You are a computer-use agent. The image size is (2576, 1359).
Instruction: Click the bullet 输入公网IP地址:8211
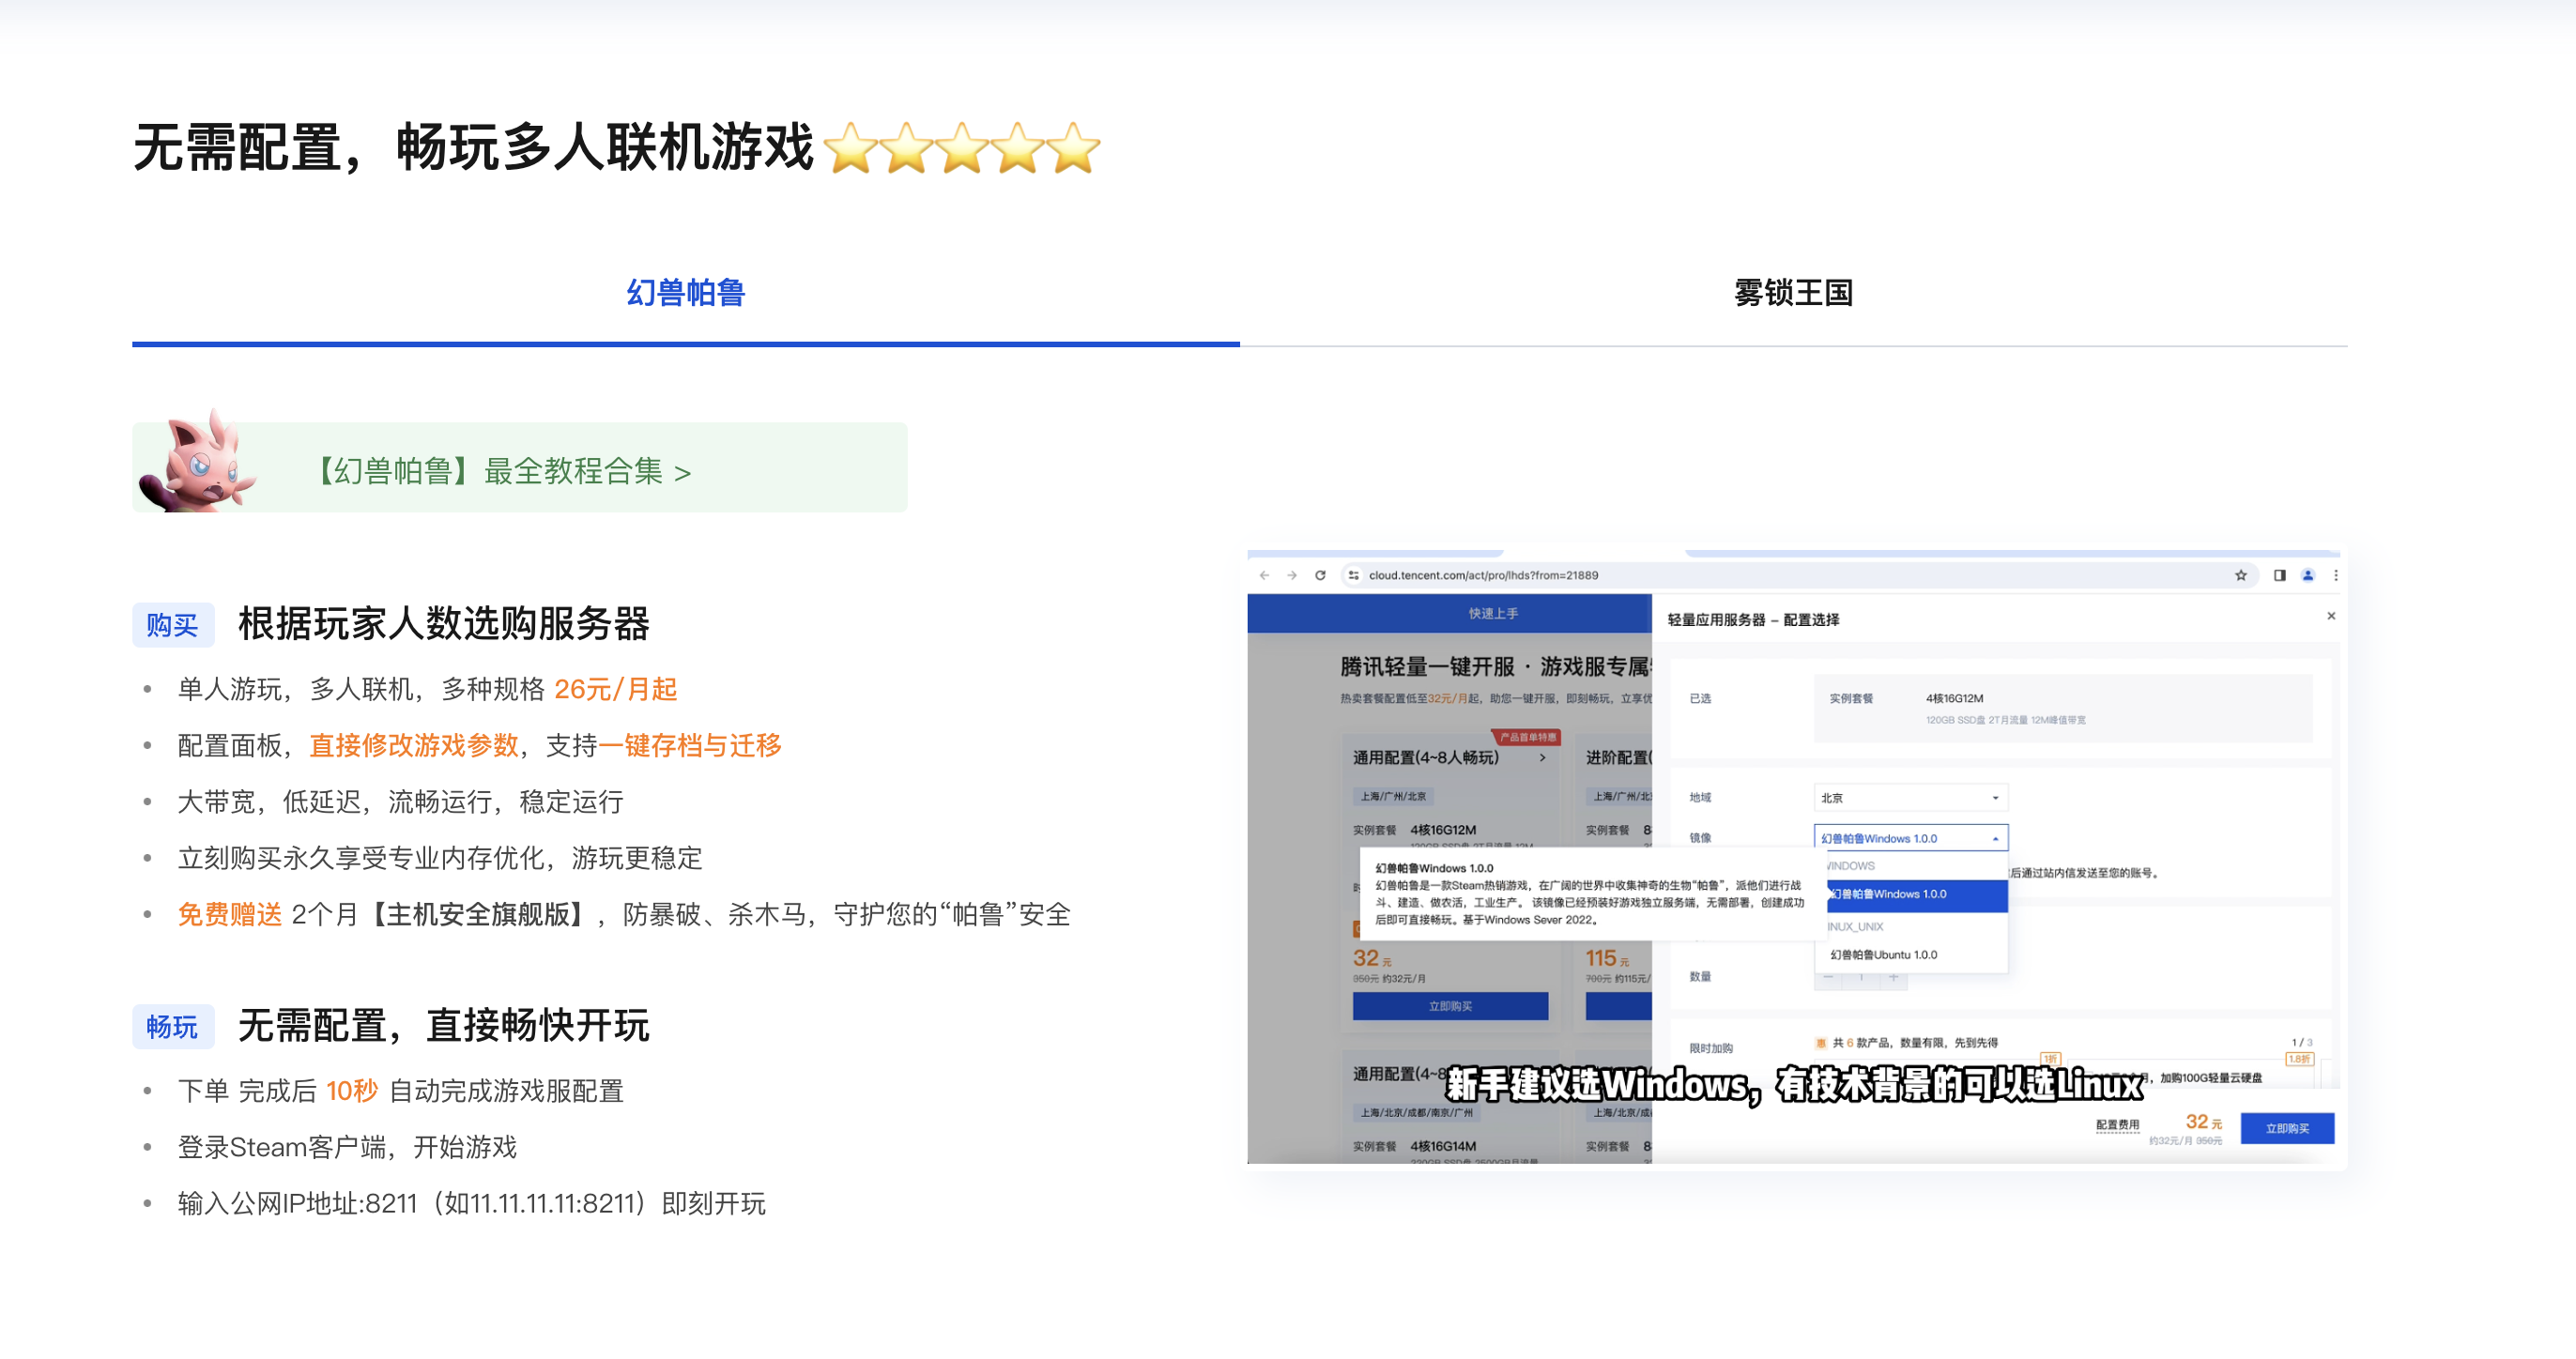(471, 1203)
